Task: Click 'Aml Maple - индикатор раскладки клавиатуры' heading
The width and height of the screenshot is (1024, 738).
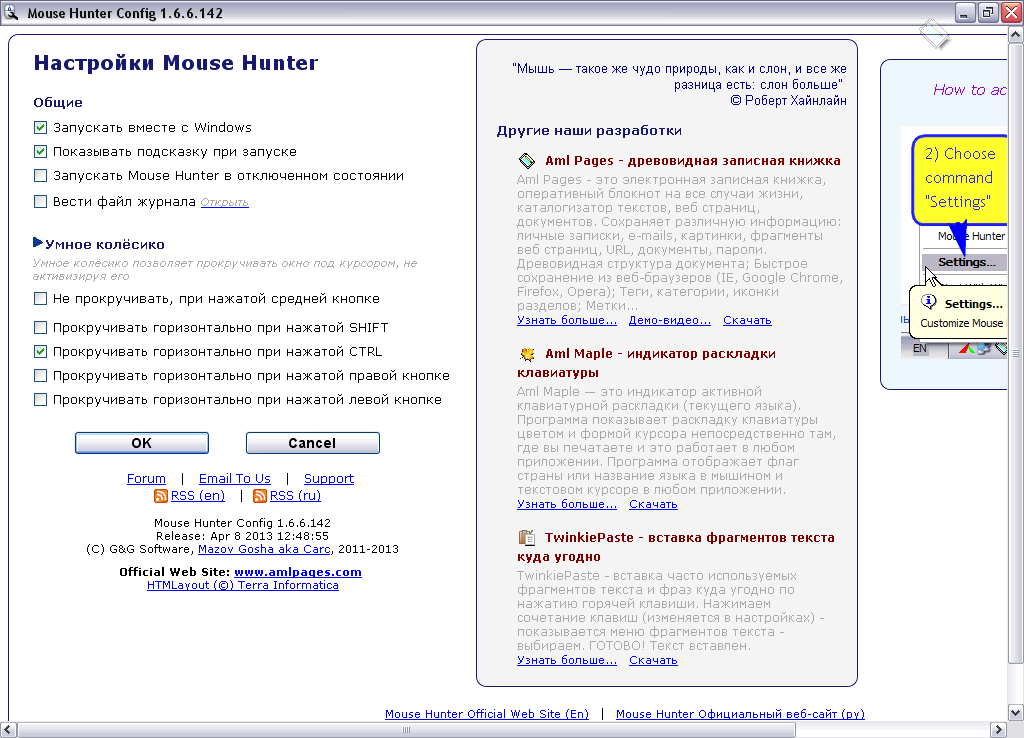Action: tap(647, 363)
